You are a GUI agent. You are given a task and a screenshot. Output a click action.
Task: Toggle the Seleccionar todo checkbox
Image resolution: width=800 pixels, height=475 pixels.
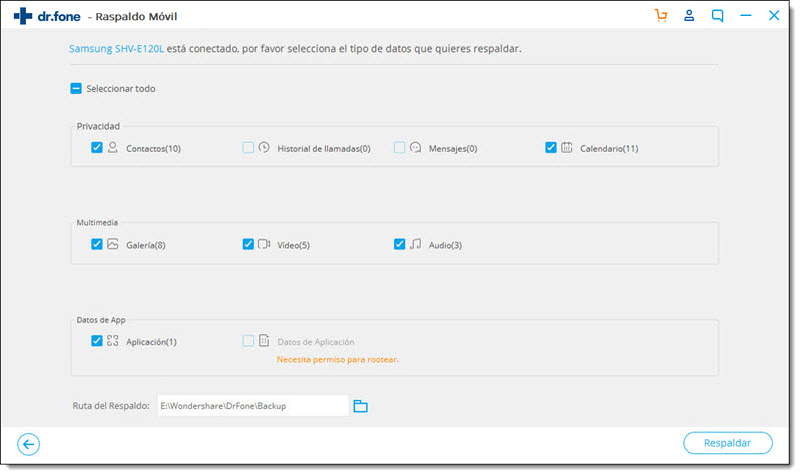coord(76,88)
